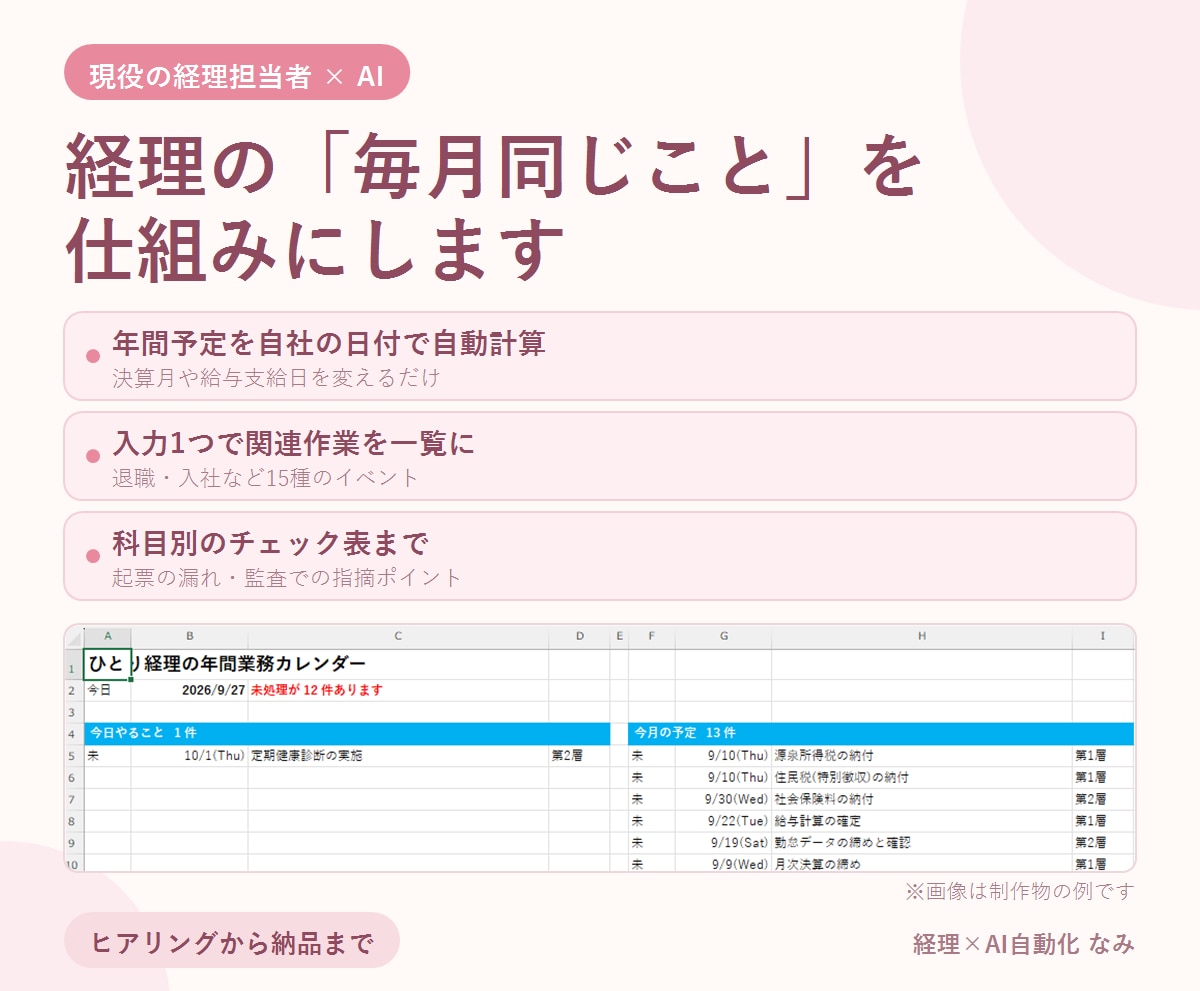Select column H header in the spreadsheet
The image size is (1200, 991).
[x=922, y=636]
